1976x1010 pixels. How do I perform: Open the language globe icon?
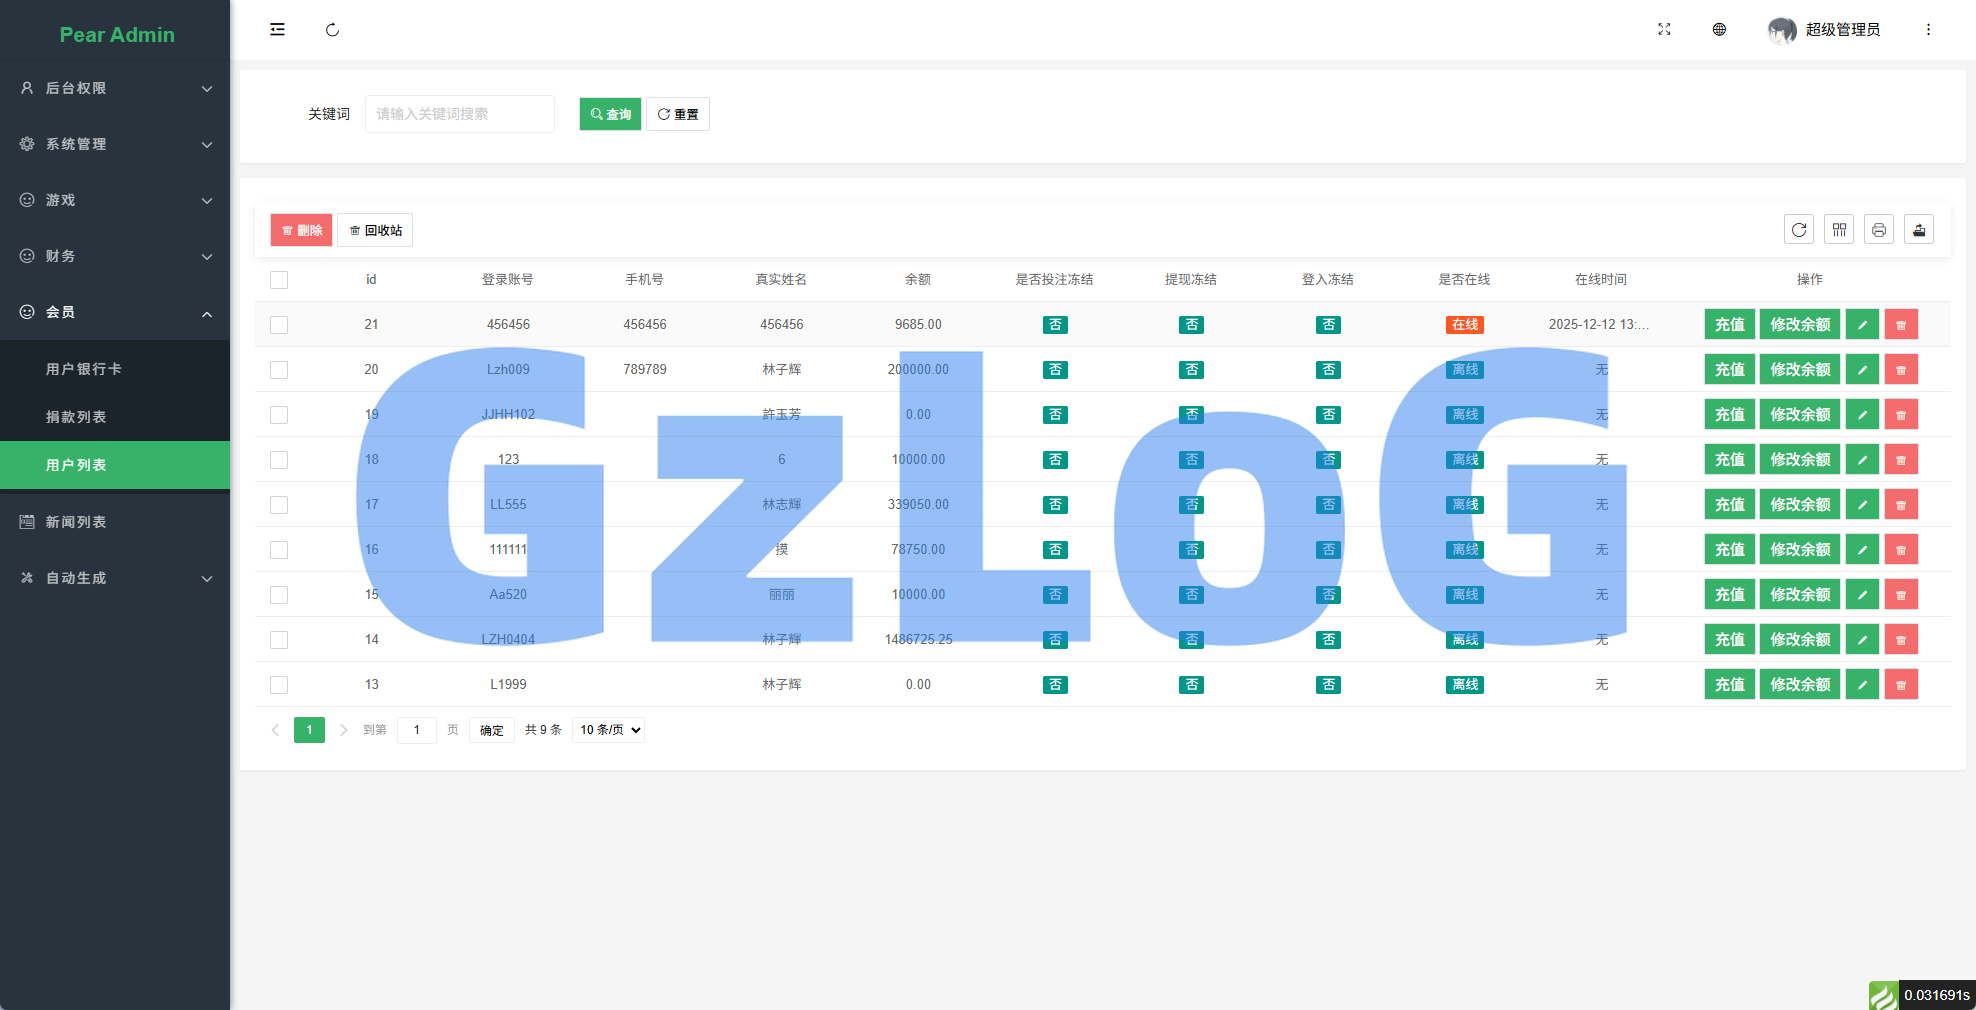point(1719,30)
